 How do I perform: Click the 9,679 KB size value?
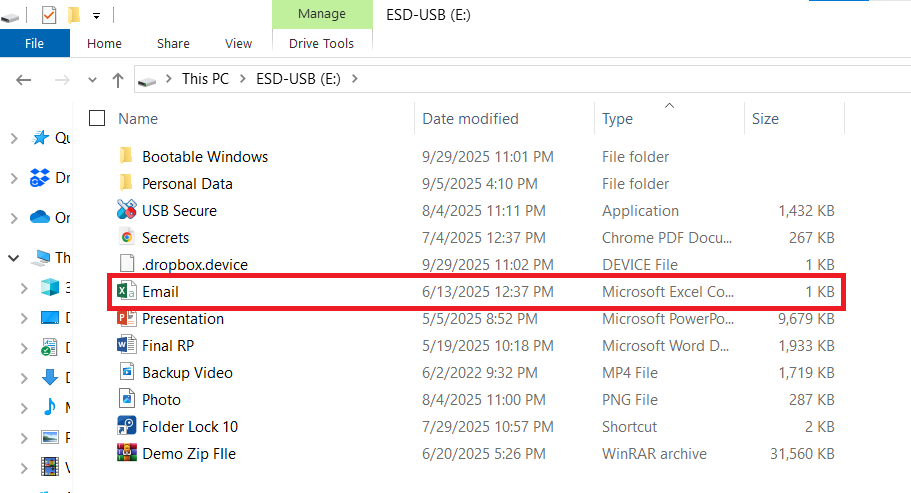click(806, 319)
